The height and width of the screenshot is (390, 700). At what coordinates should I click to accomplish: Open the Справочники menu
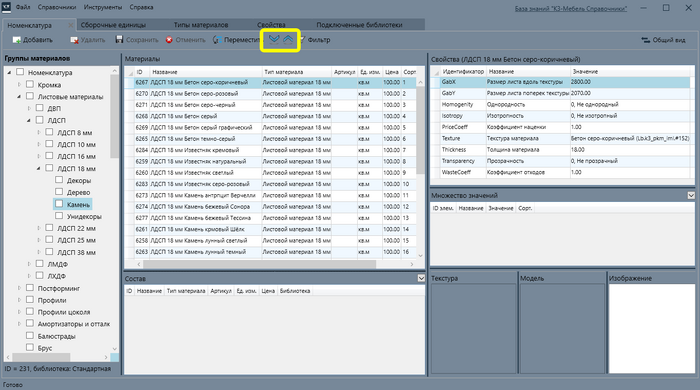(57, 7)
